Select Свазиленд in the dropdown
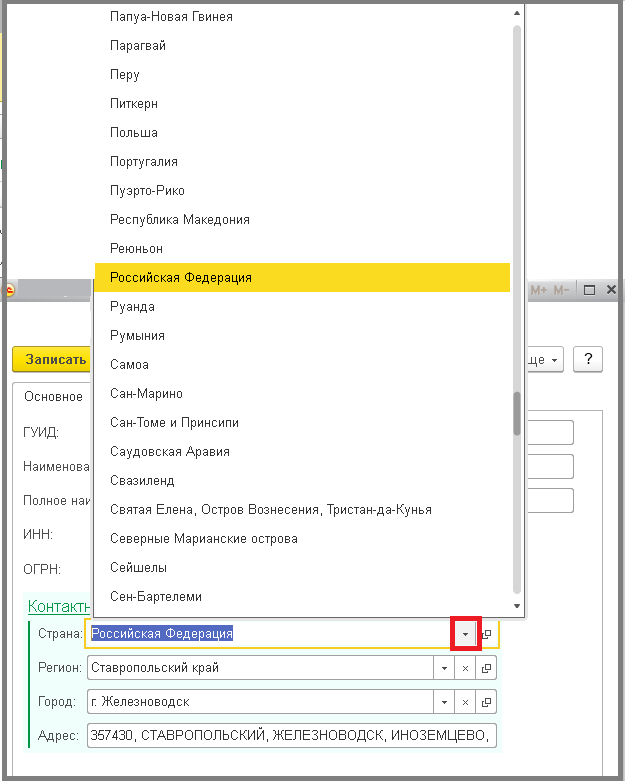The width and height of the screenshot is (625, 781). click(302, 480)
